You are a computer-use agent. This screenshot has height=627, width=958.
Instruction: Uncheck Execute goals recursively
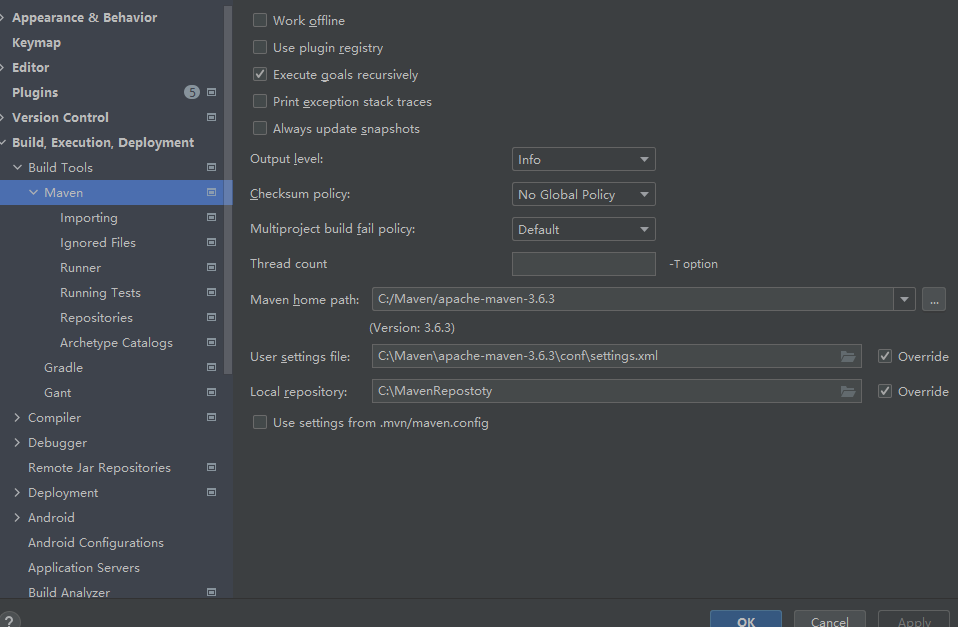coord(260,74)
